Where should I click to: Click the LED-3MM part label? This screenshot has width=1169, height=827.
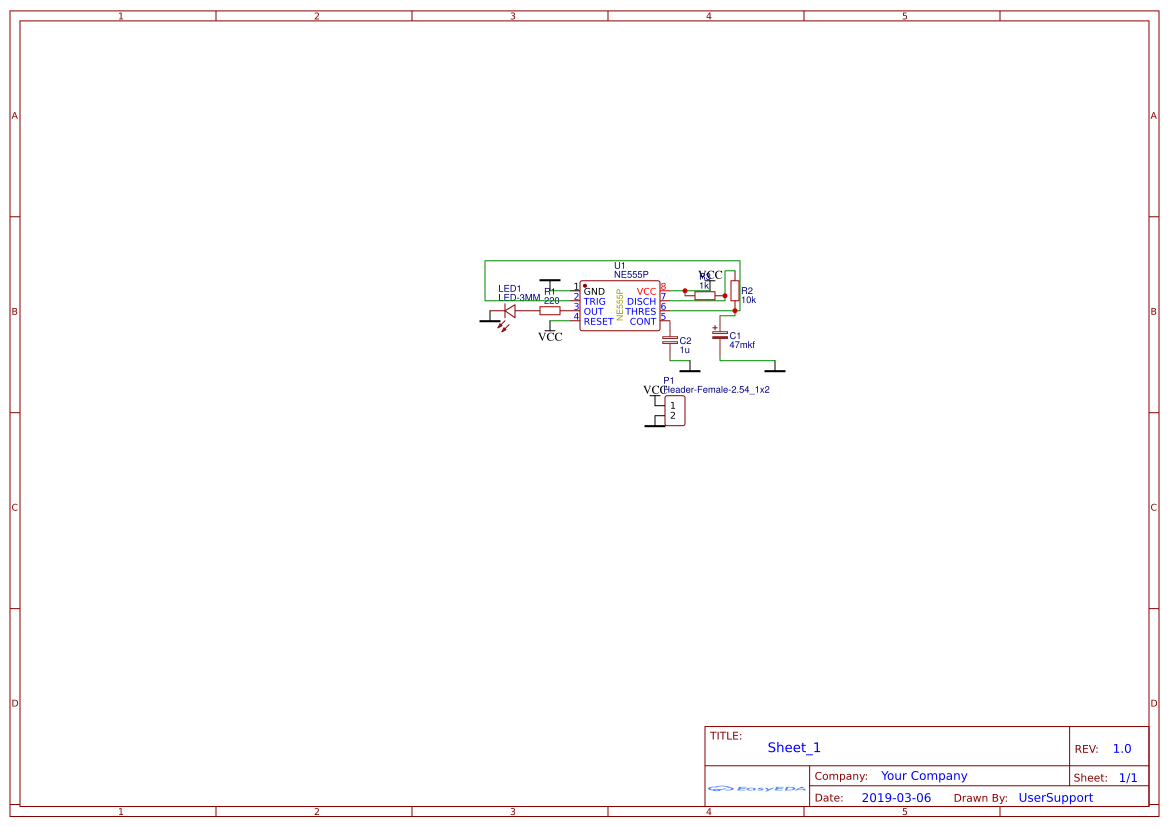point(519,298)
